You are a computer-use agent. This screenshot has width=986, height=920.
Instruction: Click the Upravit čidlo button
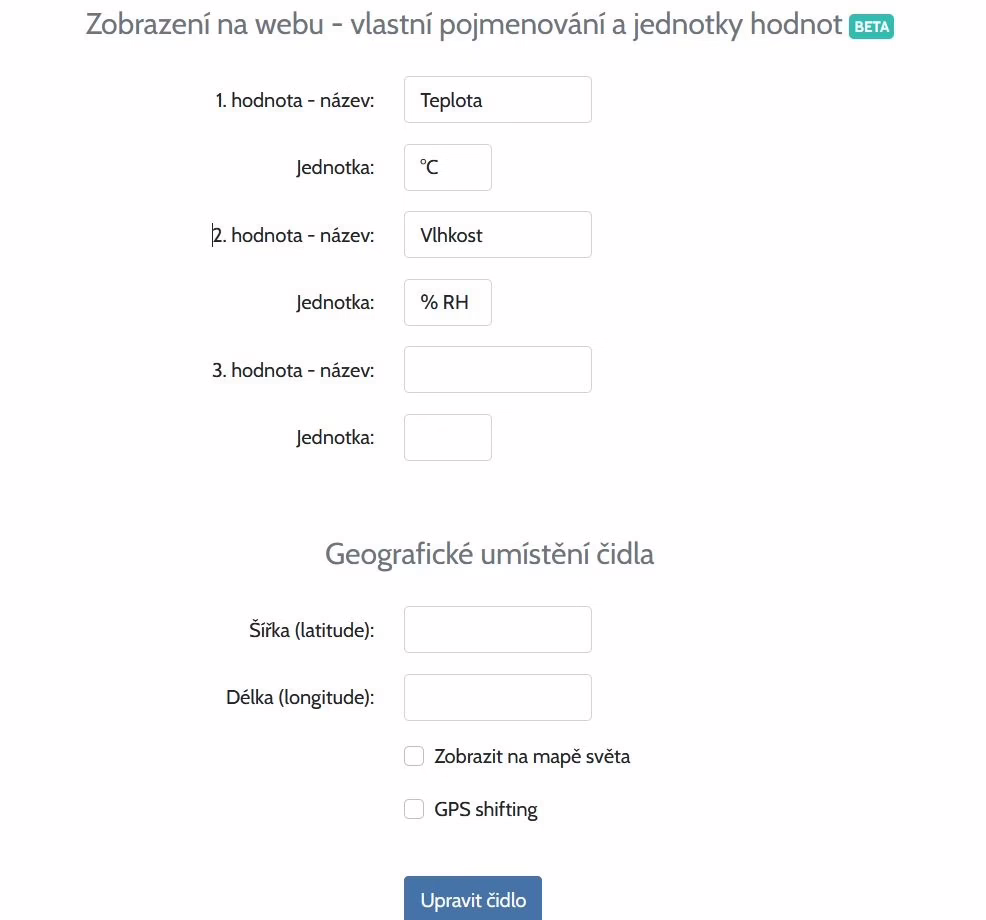(x=473, y=899)
